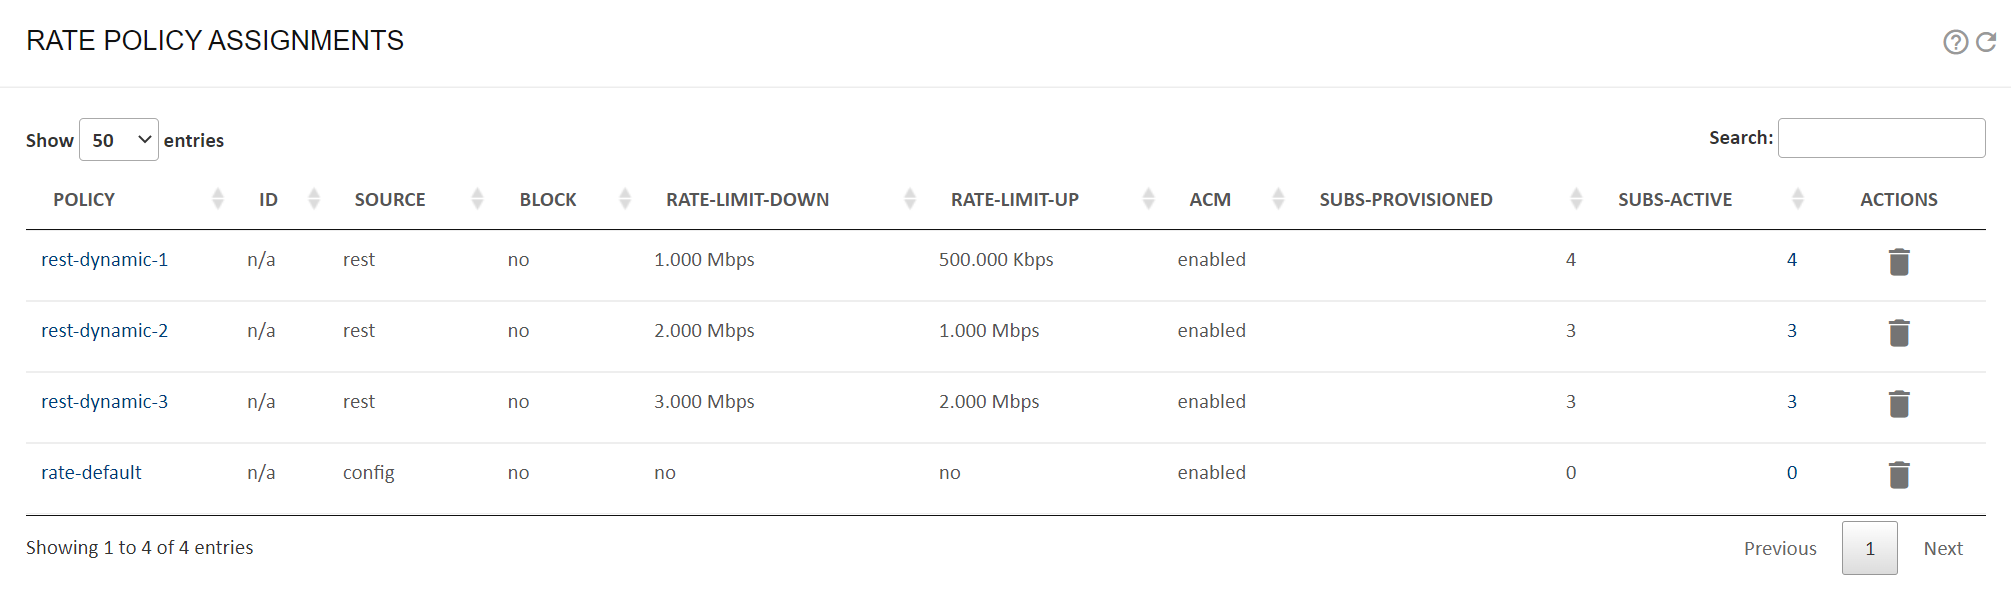
Task: Sort by POLICY column arrows
Action: pos(218,199)
